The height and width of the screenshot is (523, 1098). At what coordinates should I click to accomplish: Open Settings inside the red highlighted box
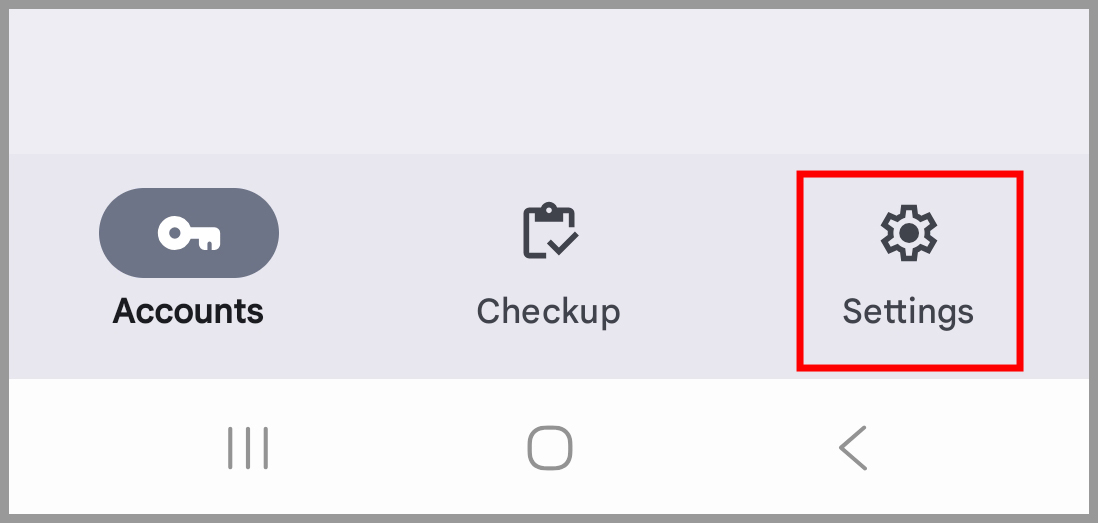908,270
